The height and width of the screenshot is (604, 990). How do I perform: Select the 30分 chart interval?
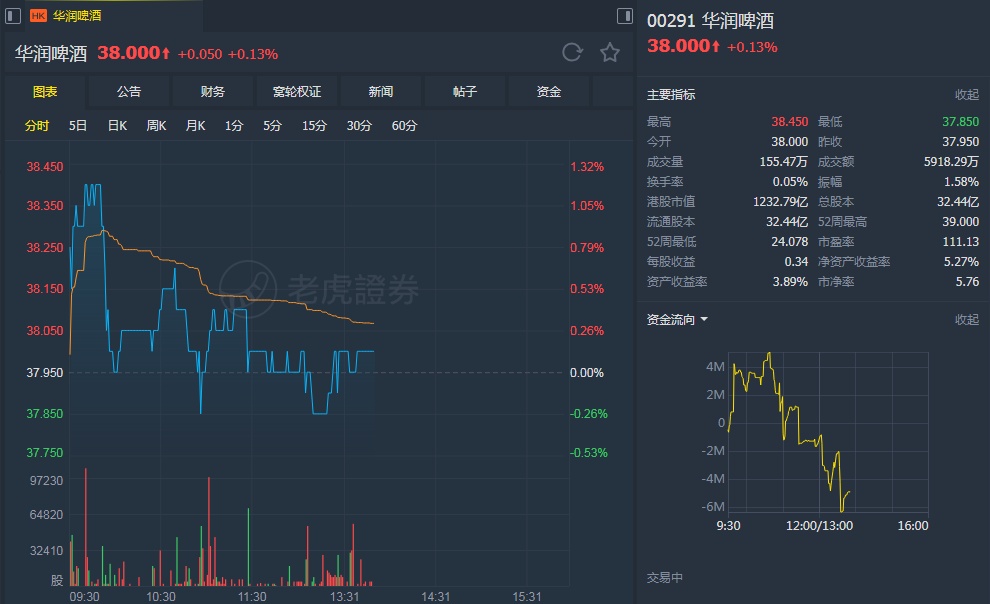coord(359,126)
